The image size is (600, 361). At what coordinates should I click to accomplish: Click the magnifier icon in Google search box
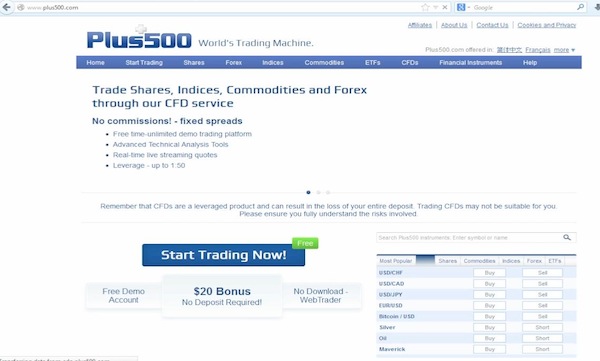click(580, 7)
